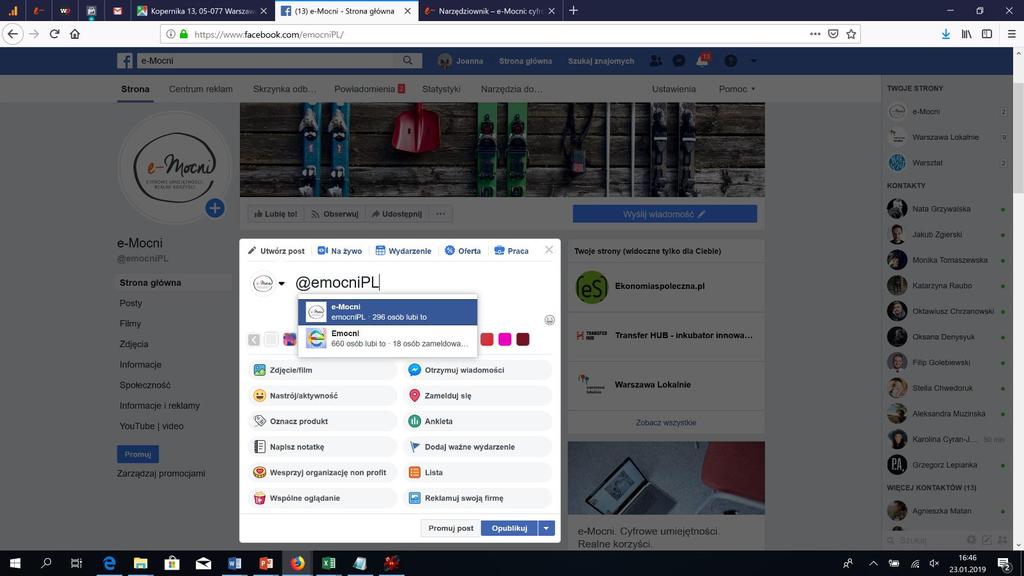Open Firefox library icon
Viewport: 1024px width, 576px height.
(x=967, y=34)
